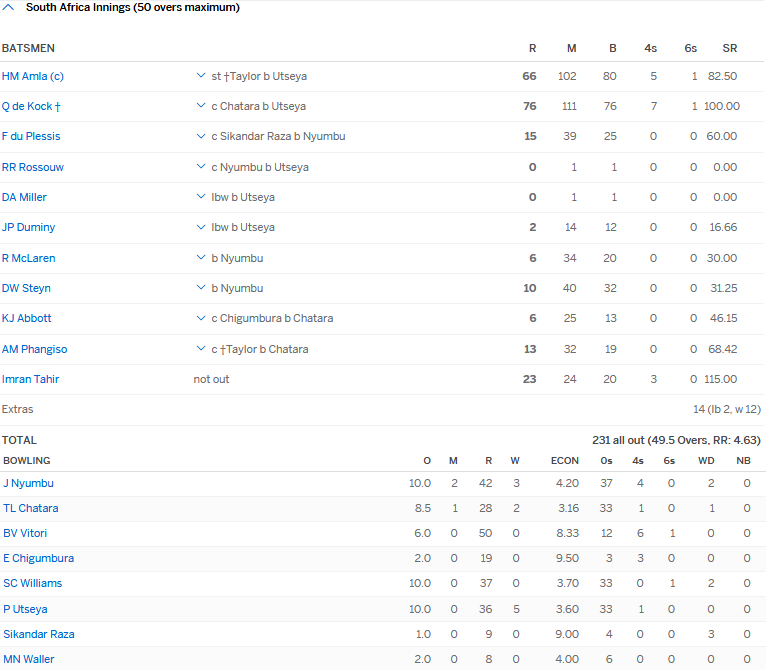
Task: Expand KJ Abbott dismissal chevron
Action: pos(201,318)
